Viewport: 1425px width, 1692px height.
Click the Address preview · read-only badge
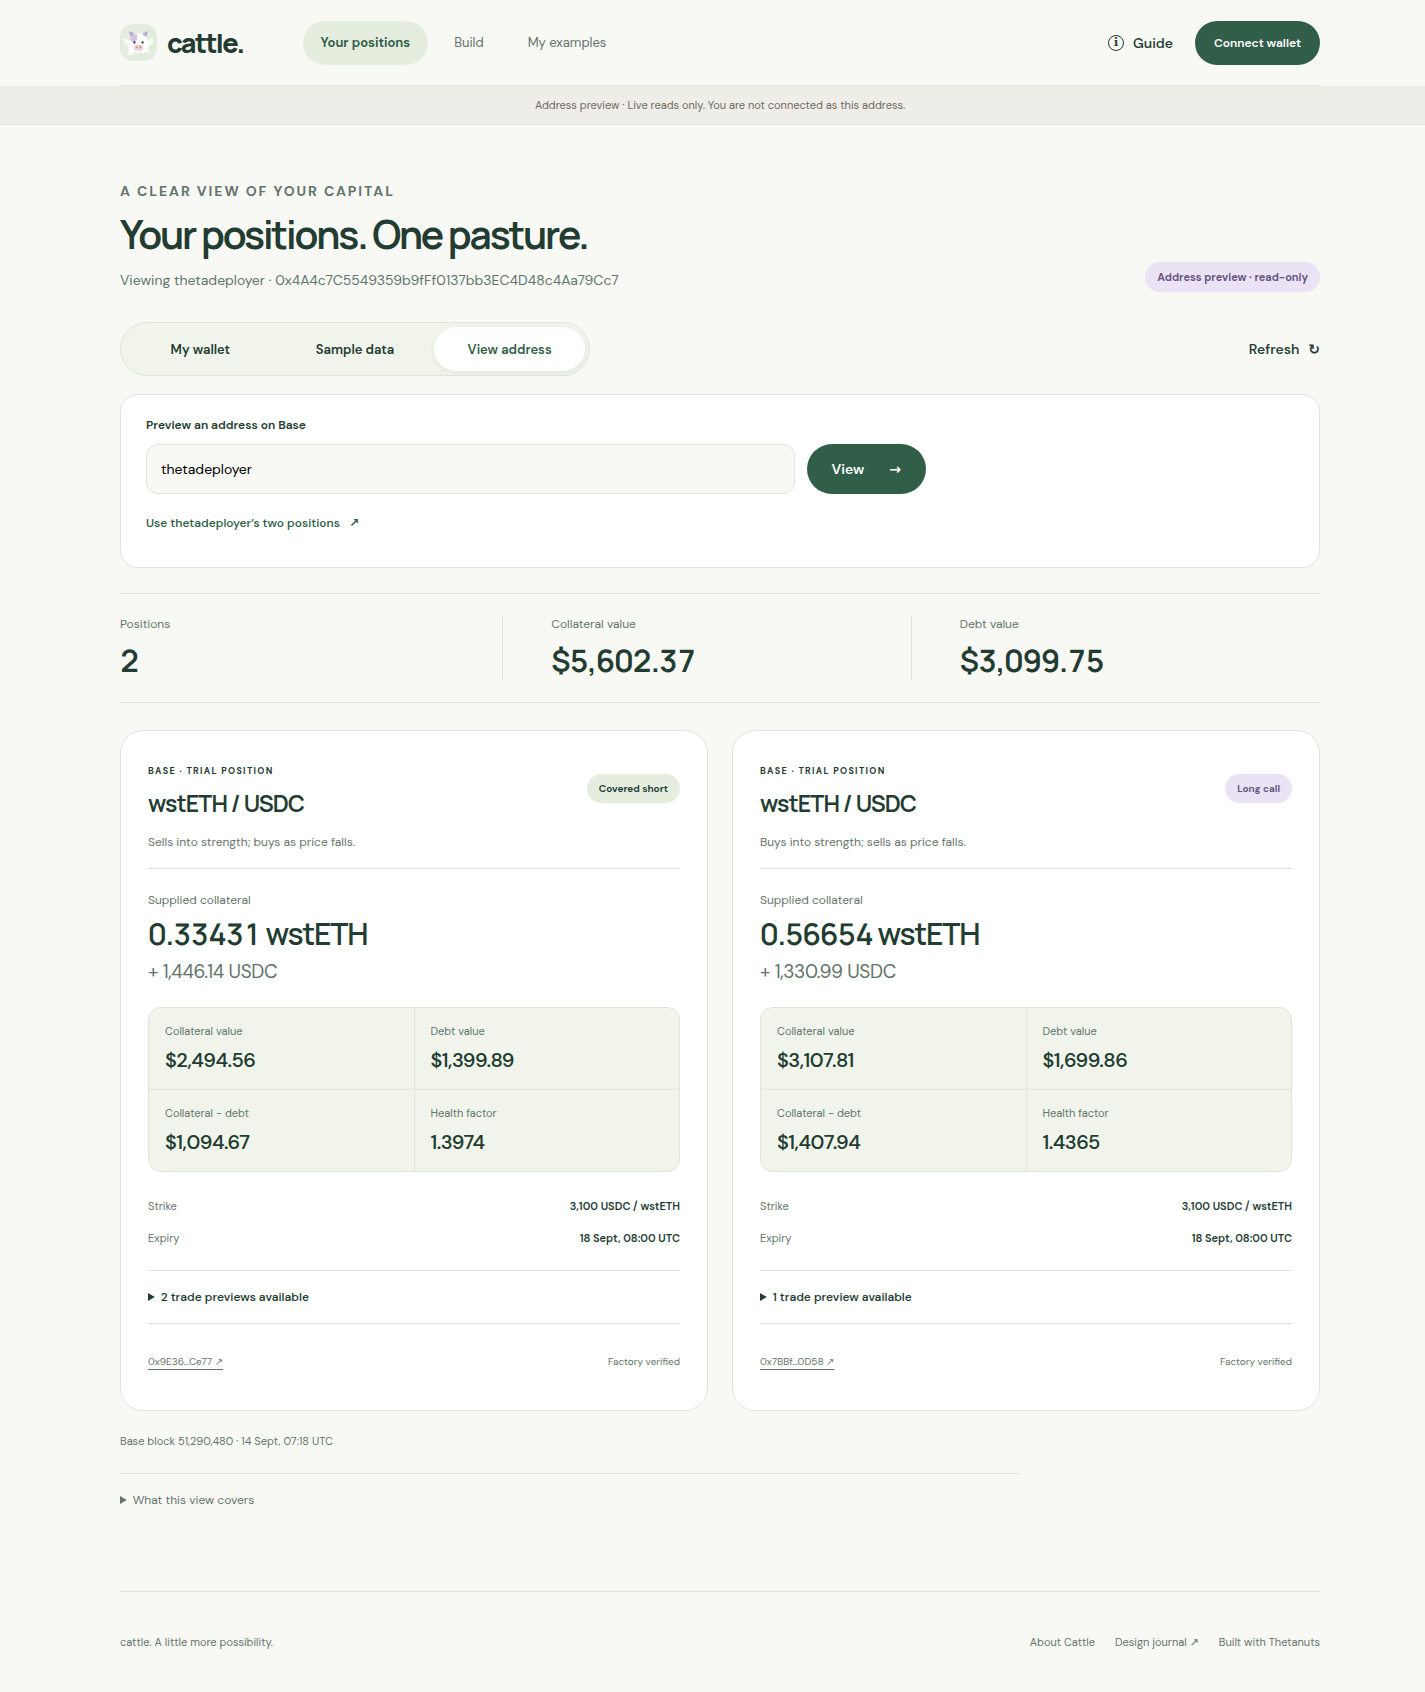[x=1232, y=277]
